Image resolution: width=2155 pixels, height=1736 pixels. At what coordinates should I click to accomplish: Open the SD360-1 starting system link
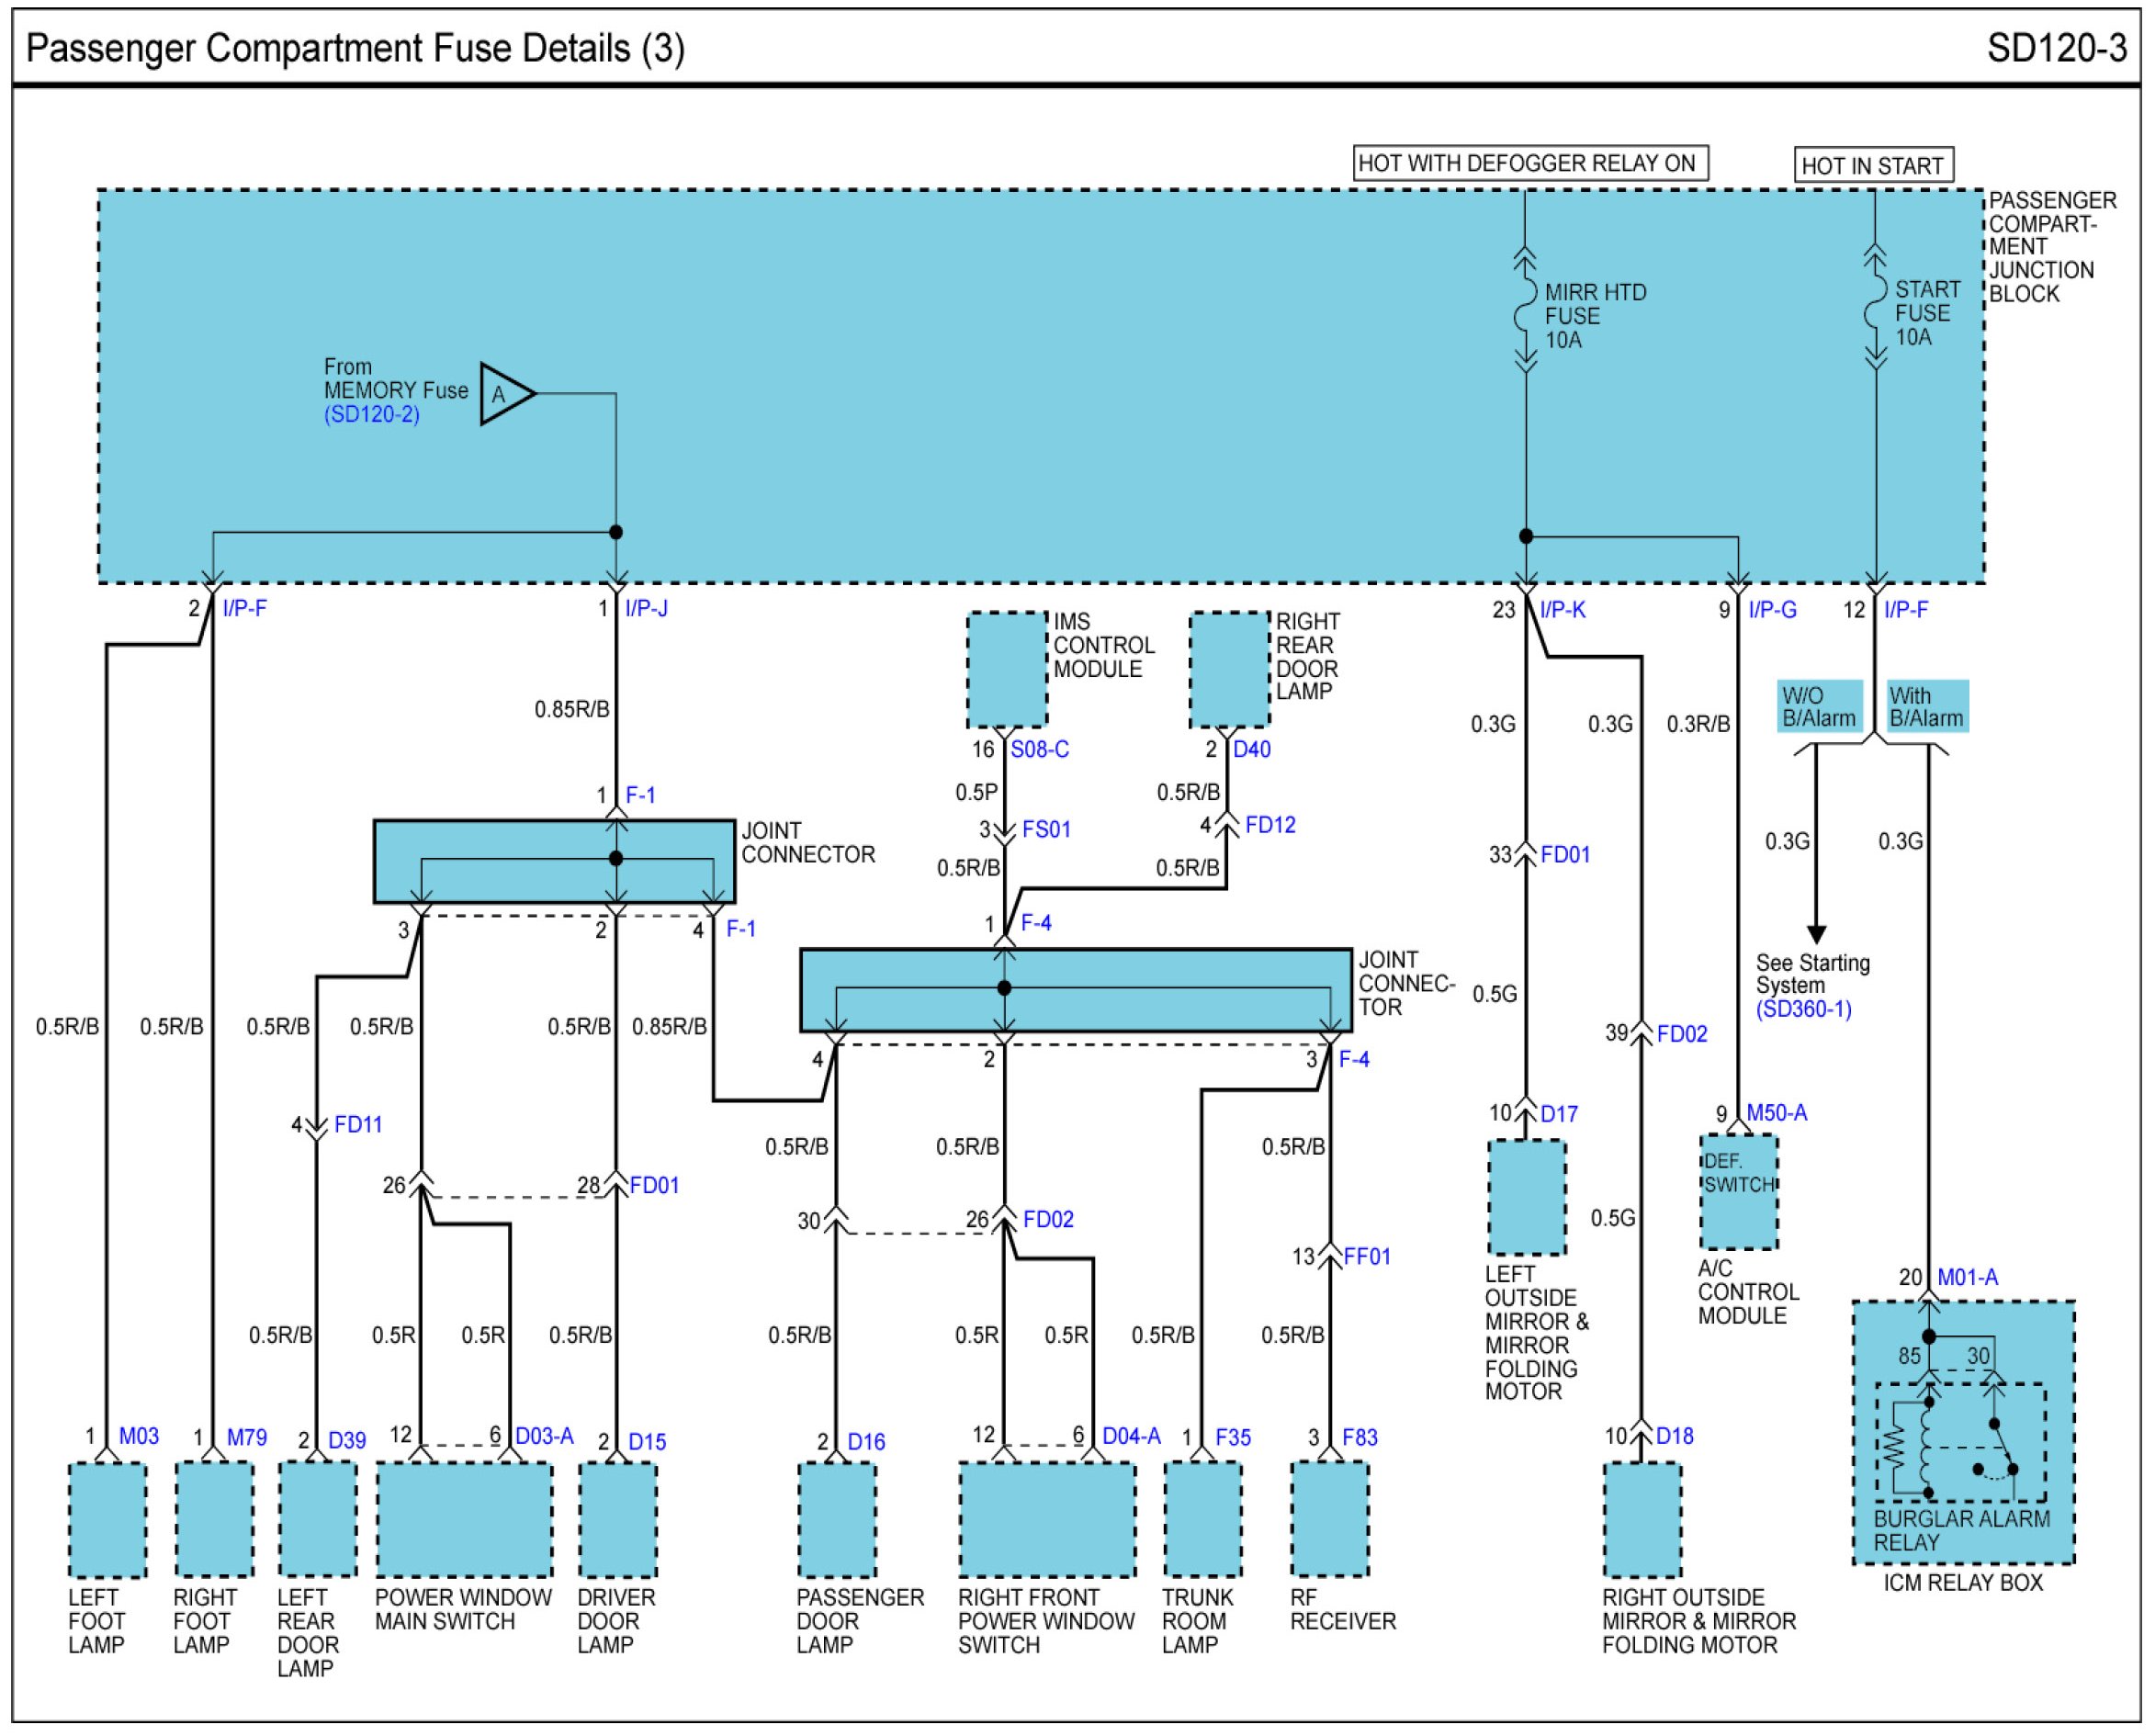(x=1803, y=1009)
